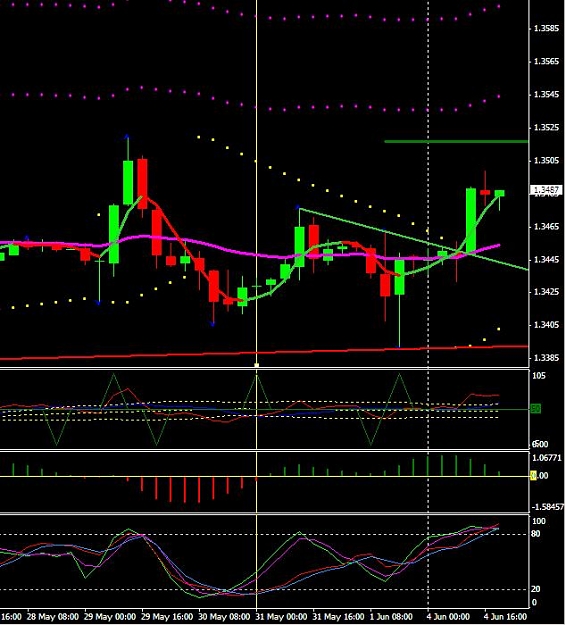
Task: Click the 105 indicator scale value
Action: point(539,376)
